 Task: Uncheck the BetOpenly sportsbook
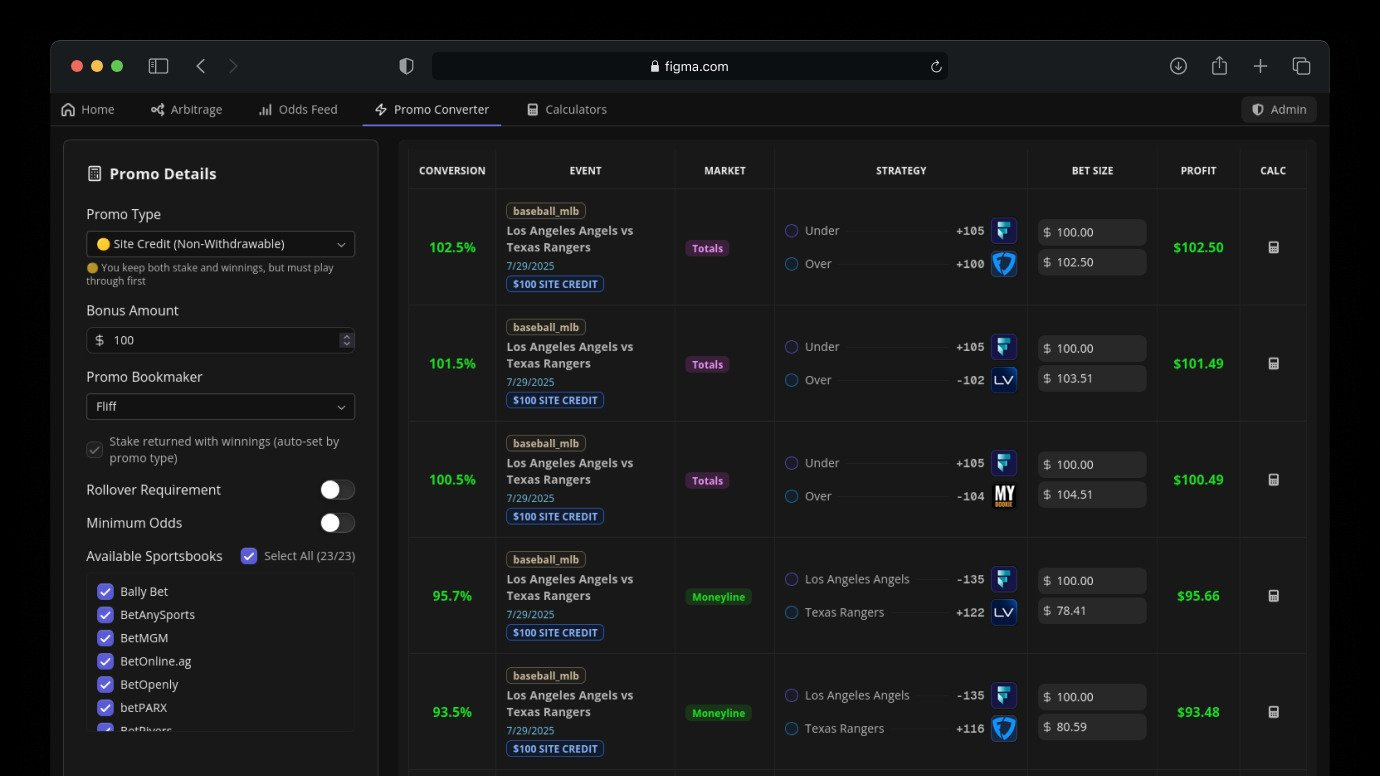tap(105, 685)
